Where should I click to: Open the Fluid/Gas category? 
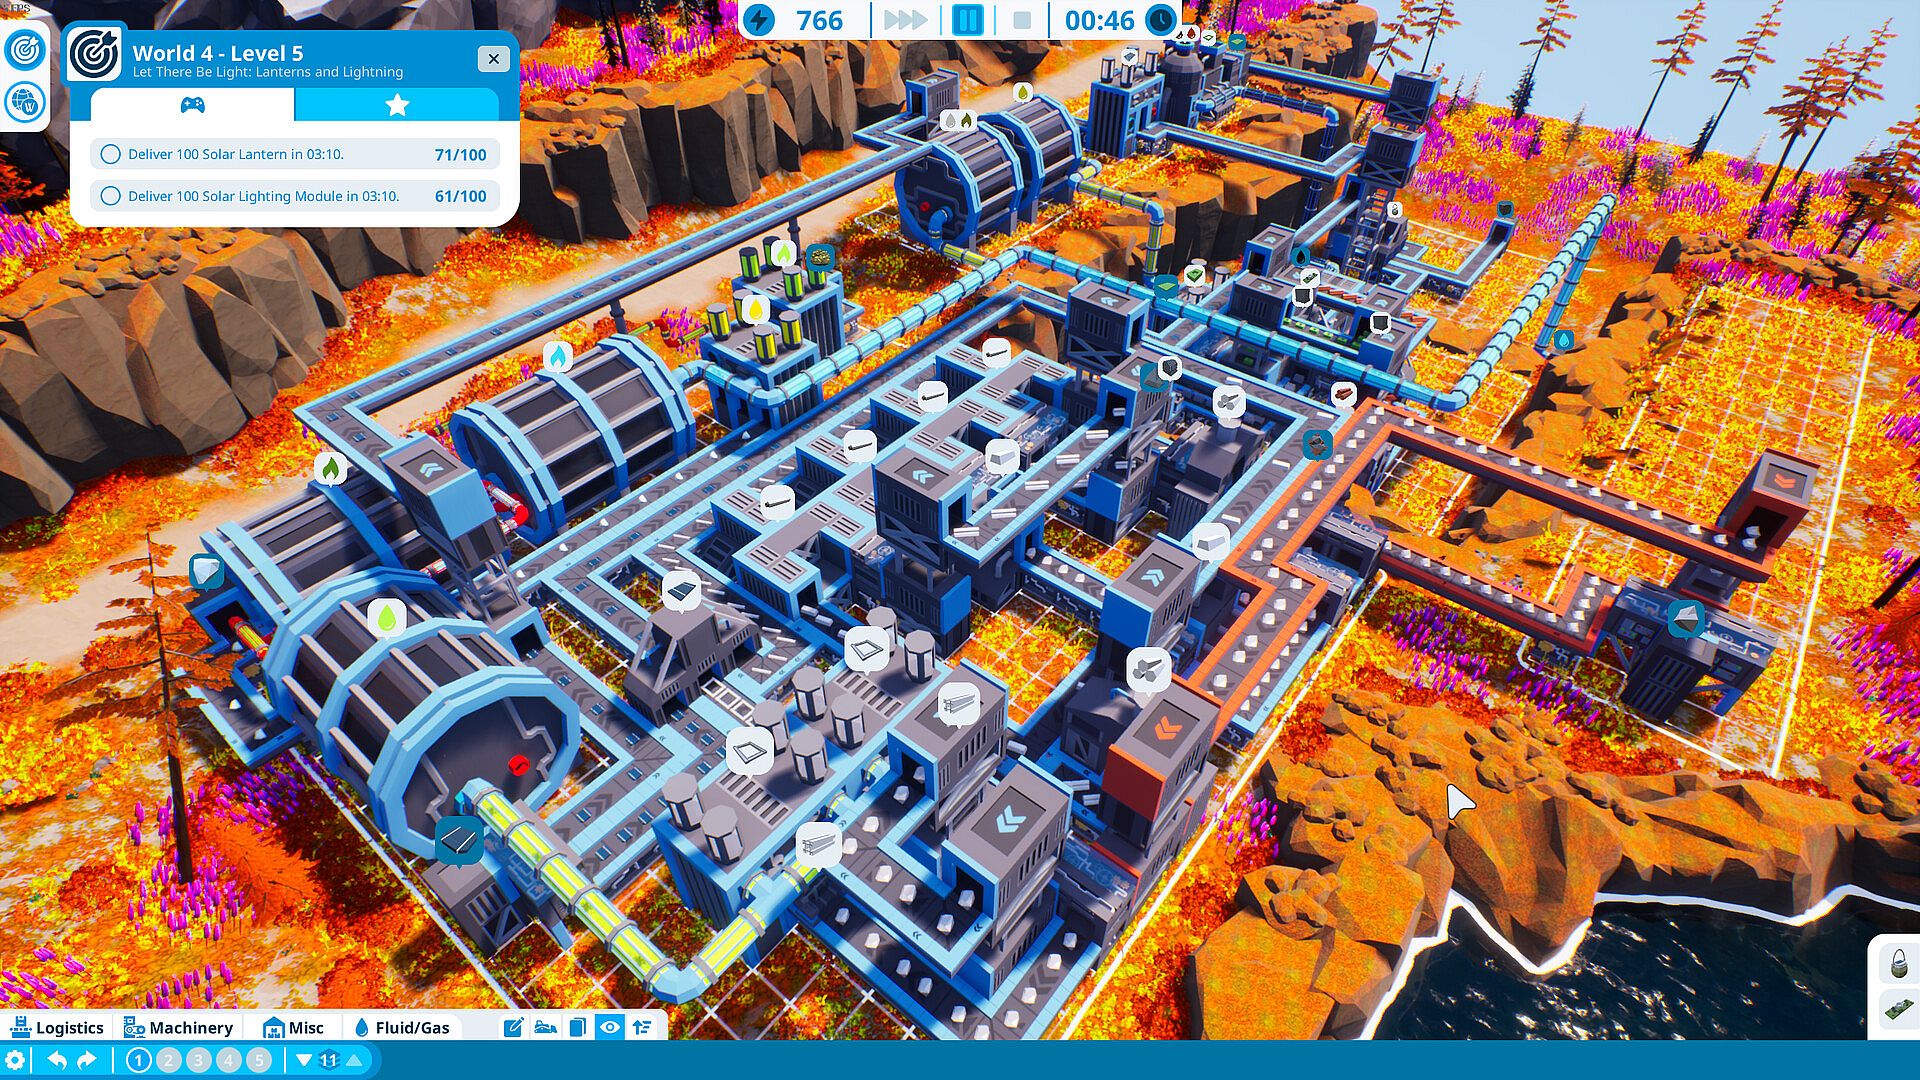click(402, 1027)
